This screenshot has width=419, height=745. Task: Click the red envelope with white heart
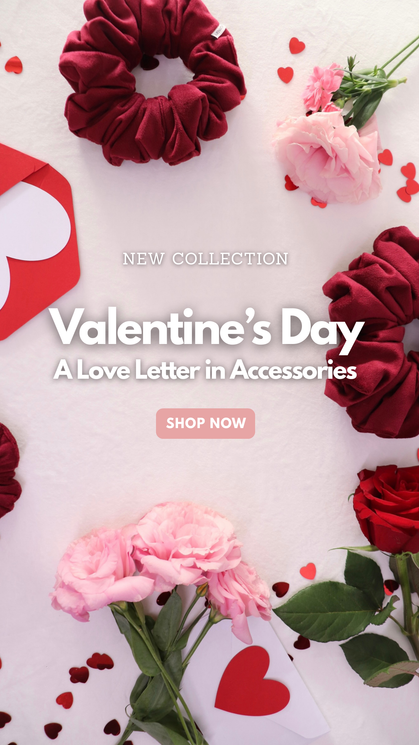click(36, 240)
